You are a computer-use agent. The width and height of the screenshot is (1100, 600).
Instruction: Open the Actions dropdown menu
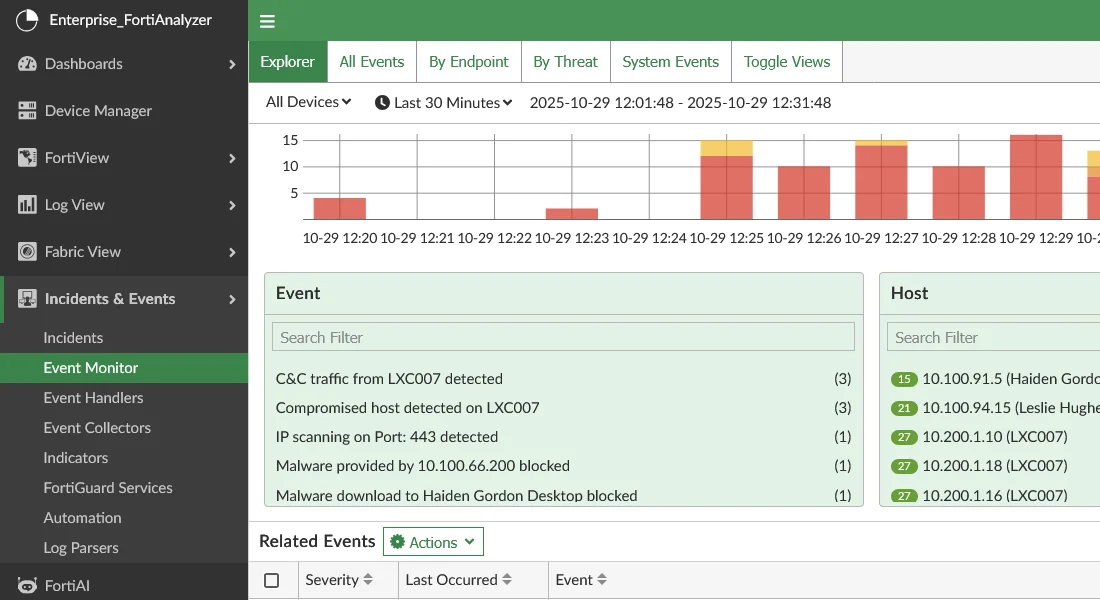(x=433, y=542)
